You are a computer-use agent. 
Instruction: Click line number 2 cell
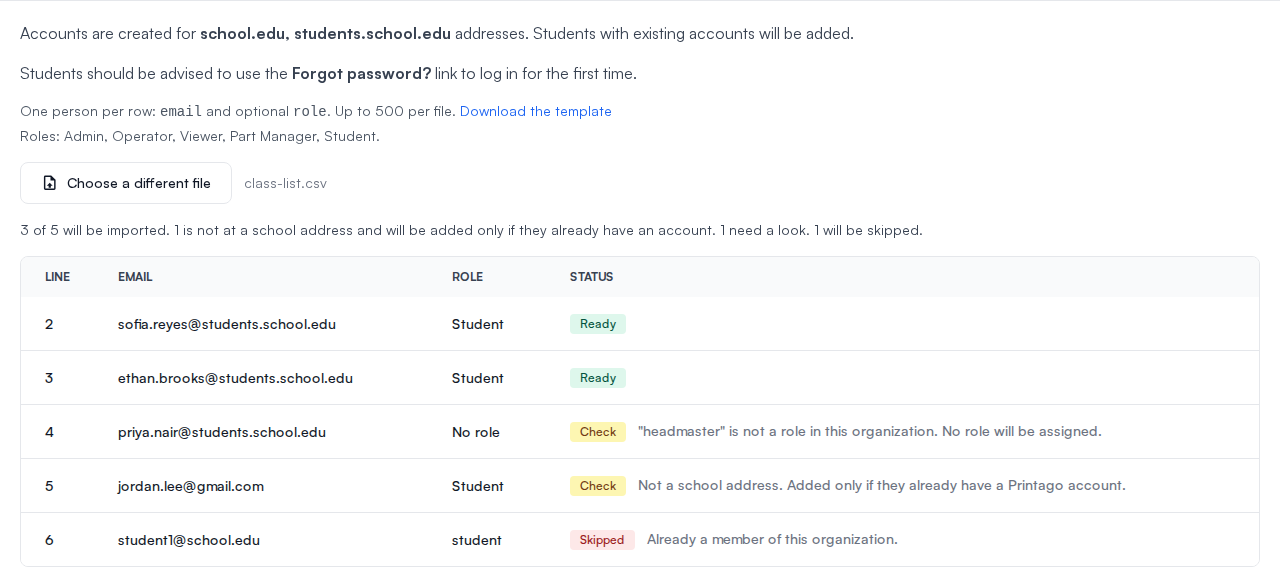point(49,324)
